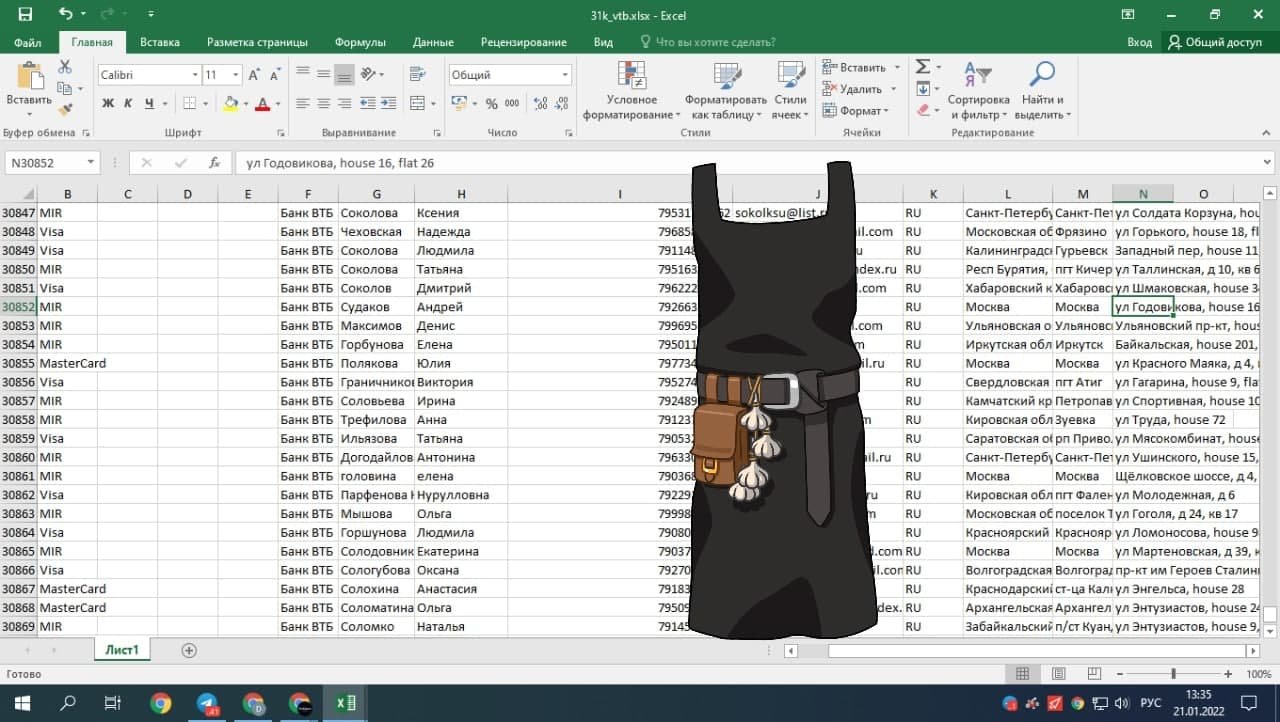This screenshot has height=722, width=1280.
Task: Expand the Name Box dropdown
Action: tap(91, 162)
